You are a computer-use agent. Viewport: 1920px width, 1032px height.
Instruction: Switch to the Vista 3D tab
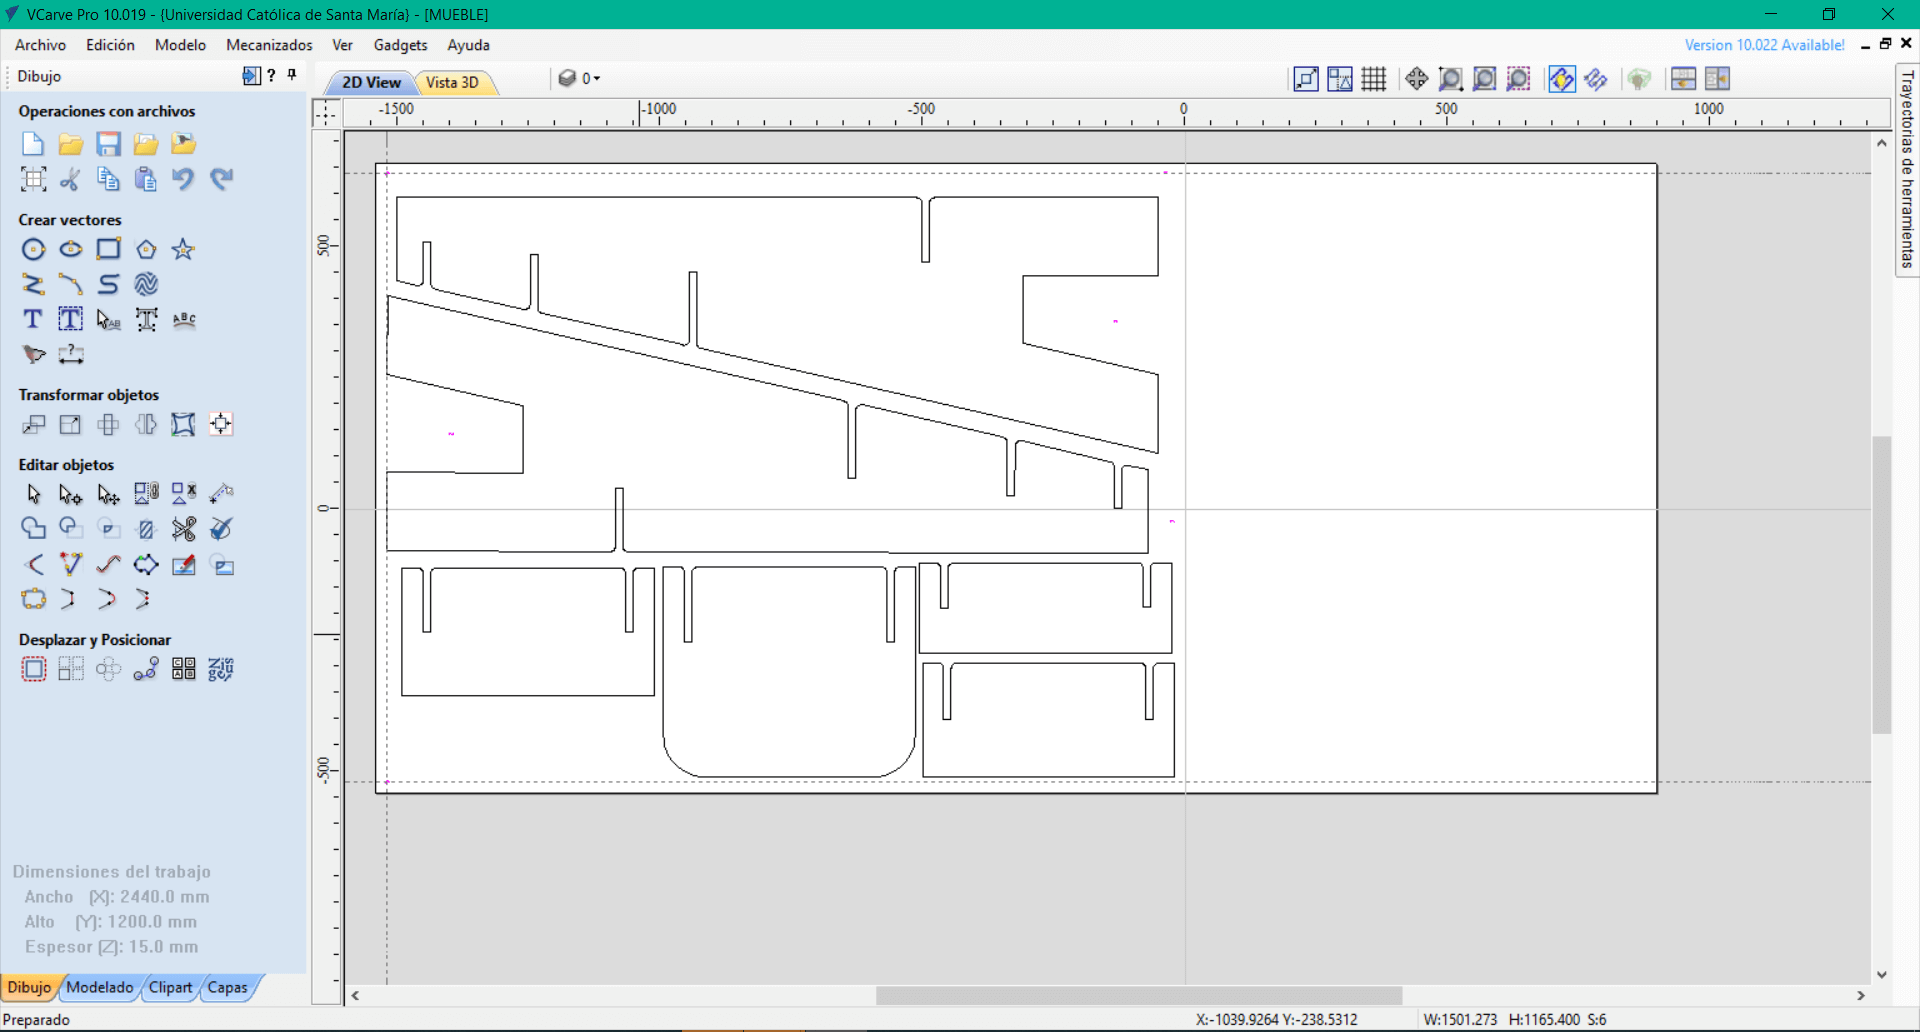[453, 82]
